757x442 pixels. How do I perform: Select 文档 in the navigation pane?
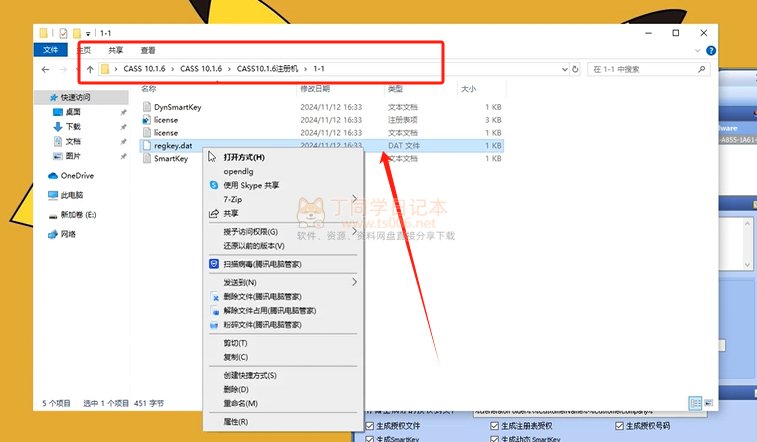[x=73, y=141]
